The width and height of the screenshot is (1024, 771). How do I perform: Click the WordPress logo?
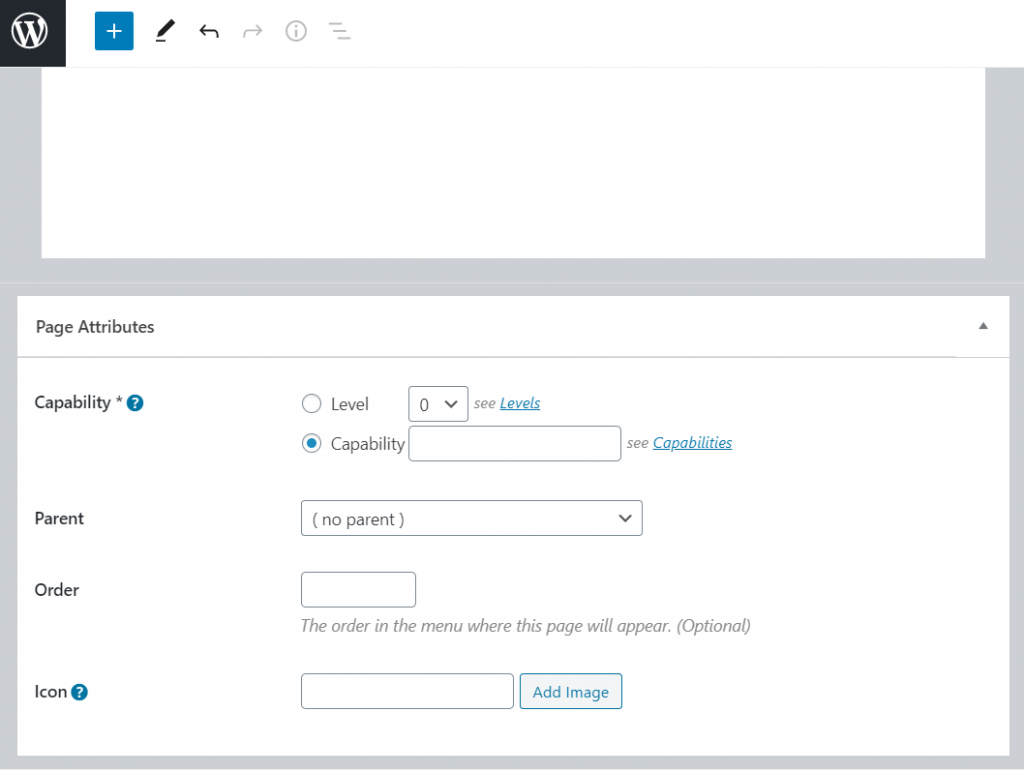pos(32,31)
